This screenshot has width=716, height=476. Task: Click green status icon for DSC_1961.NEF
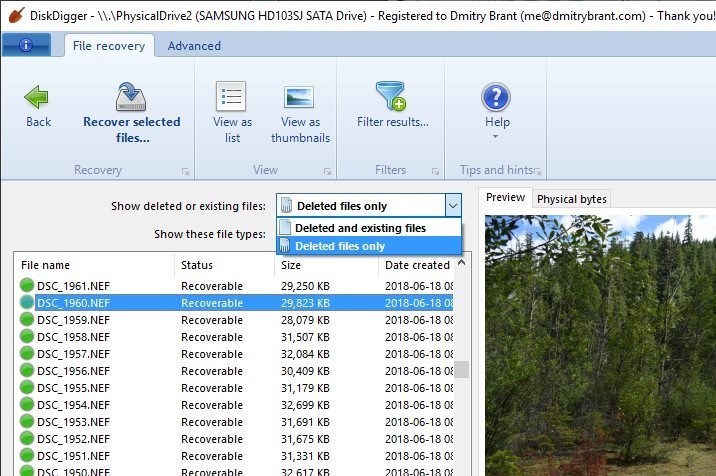[x=27, y=286]
